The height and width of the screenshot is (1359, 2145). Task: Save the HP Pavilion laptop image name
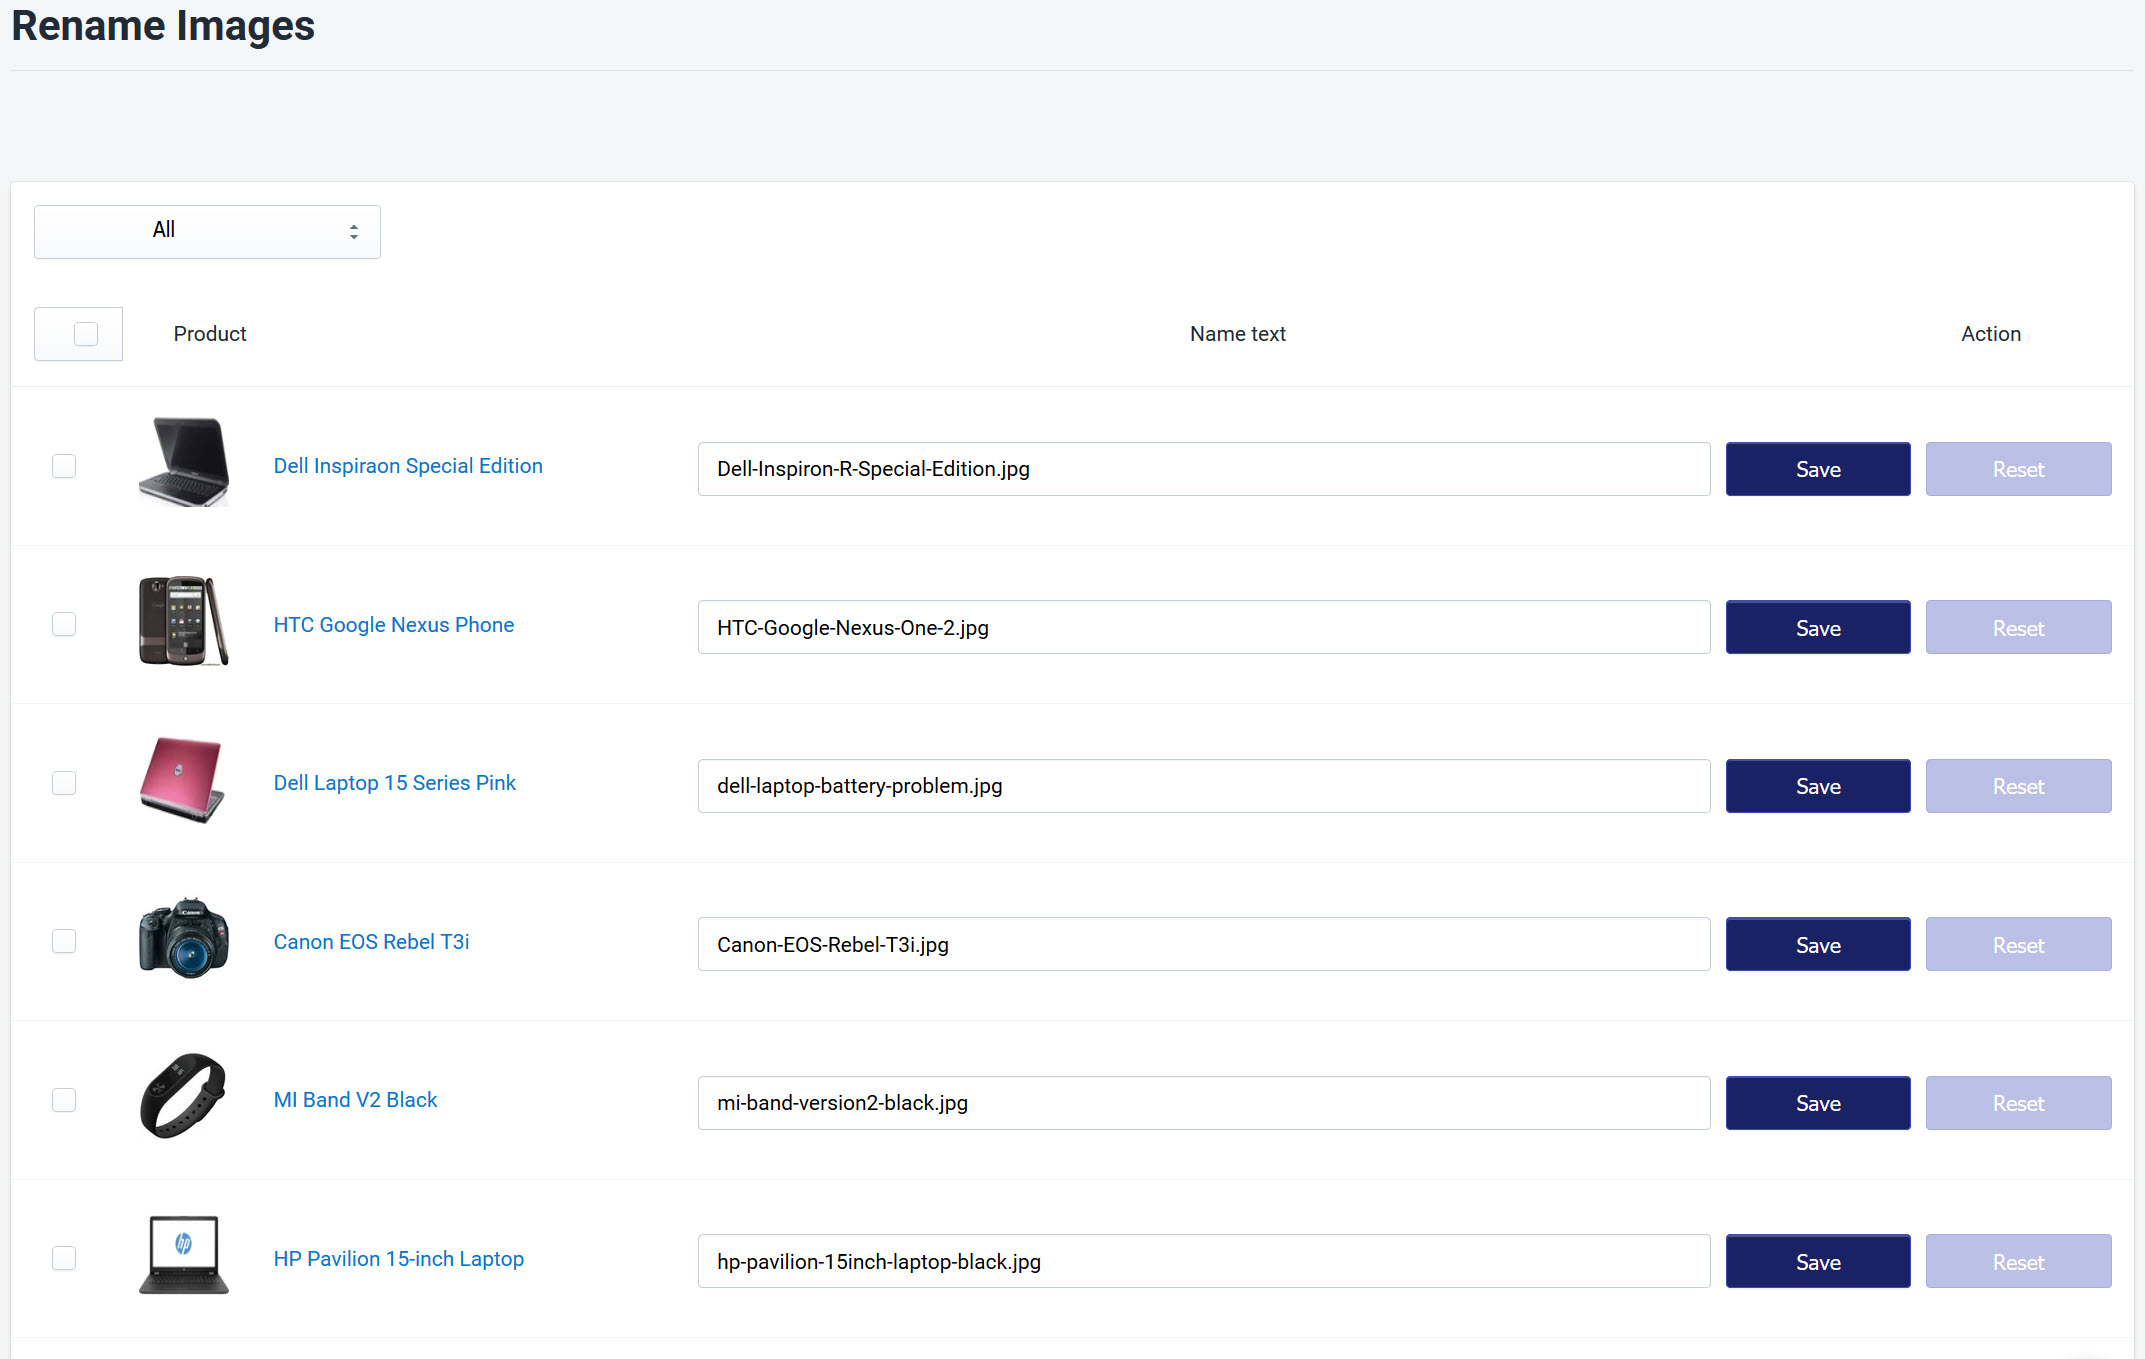click(1818, 1262)
